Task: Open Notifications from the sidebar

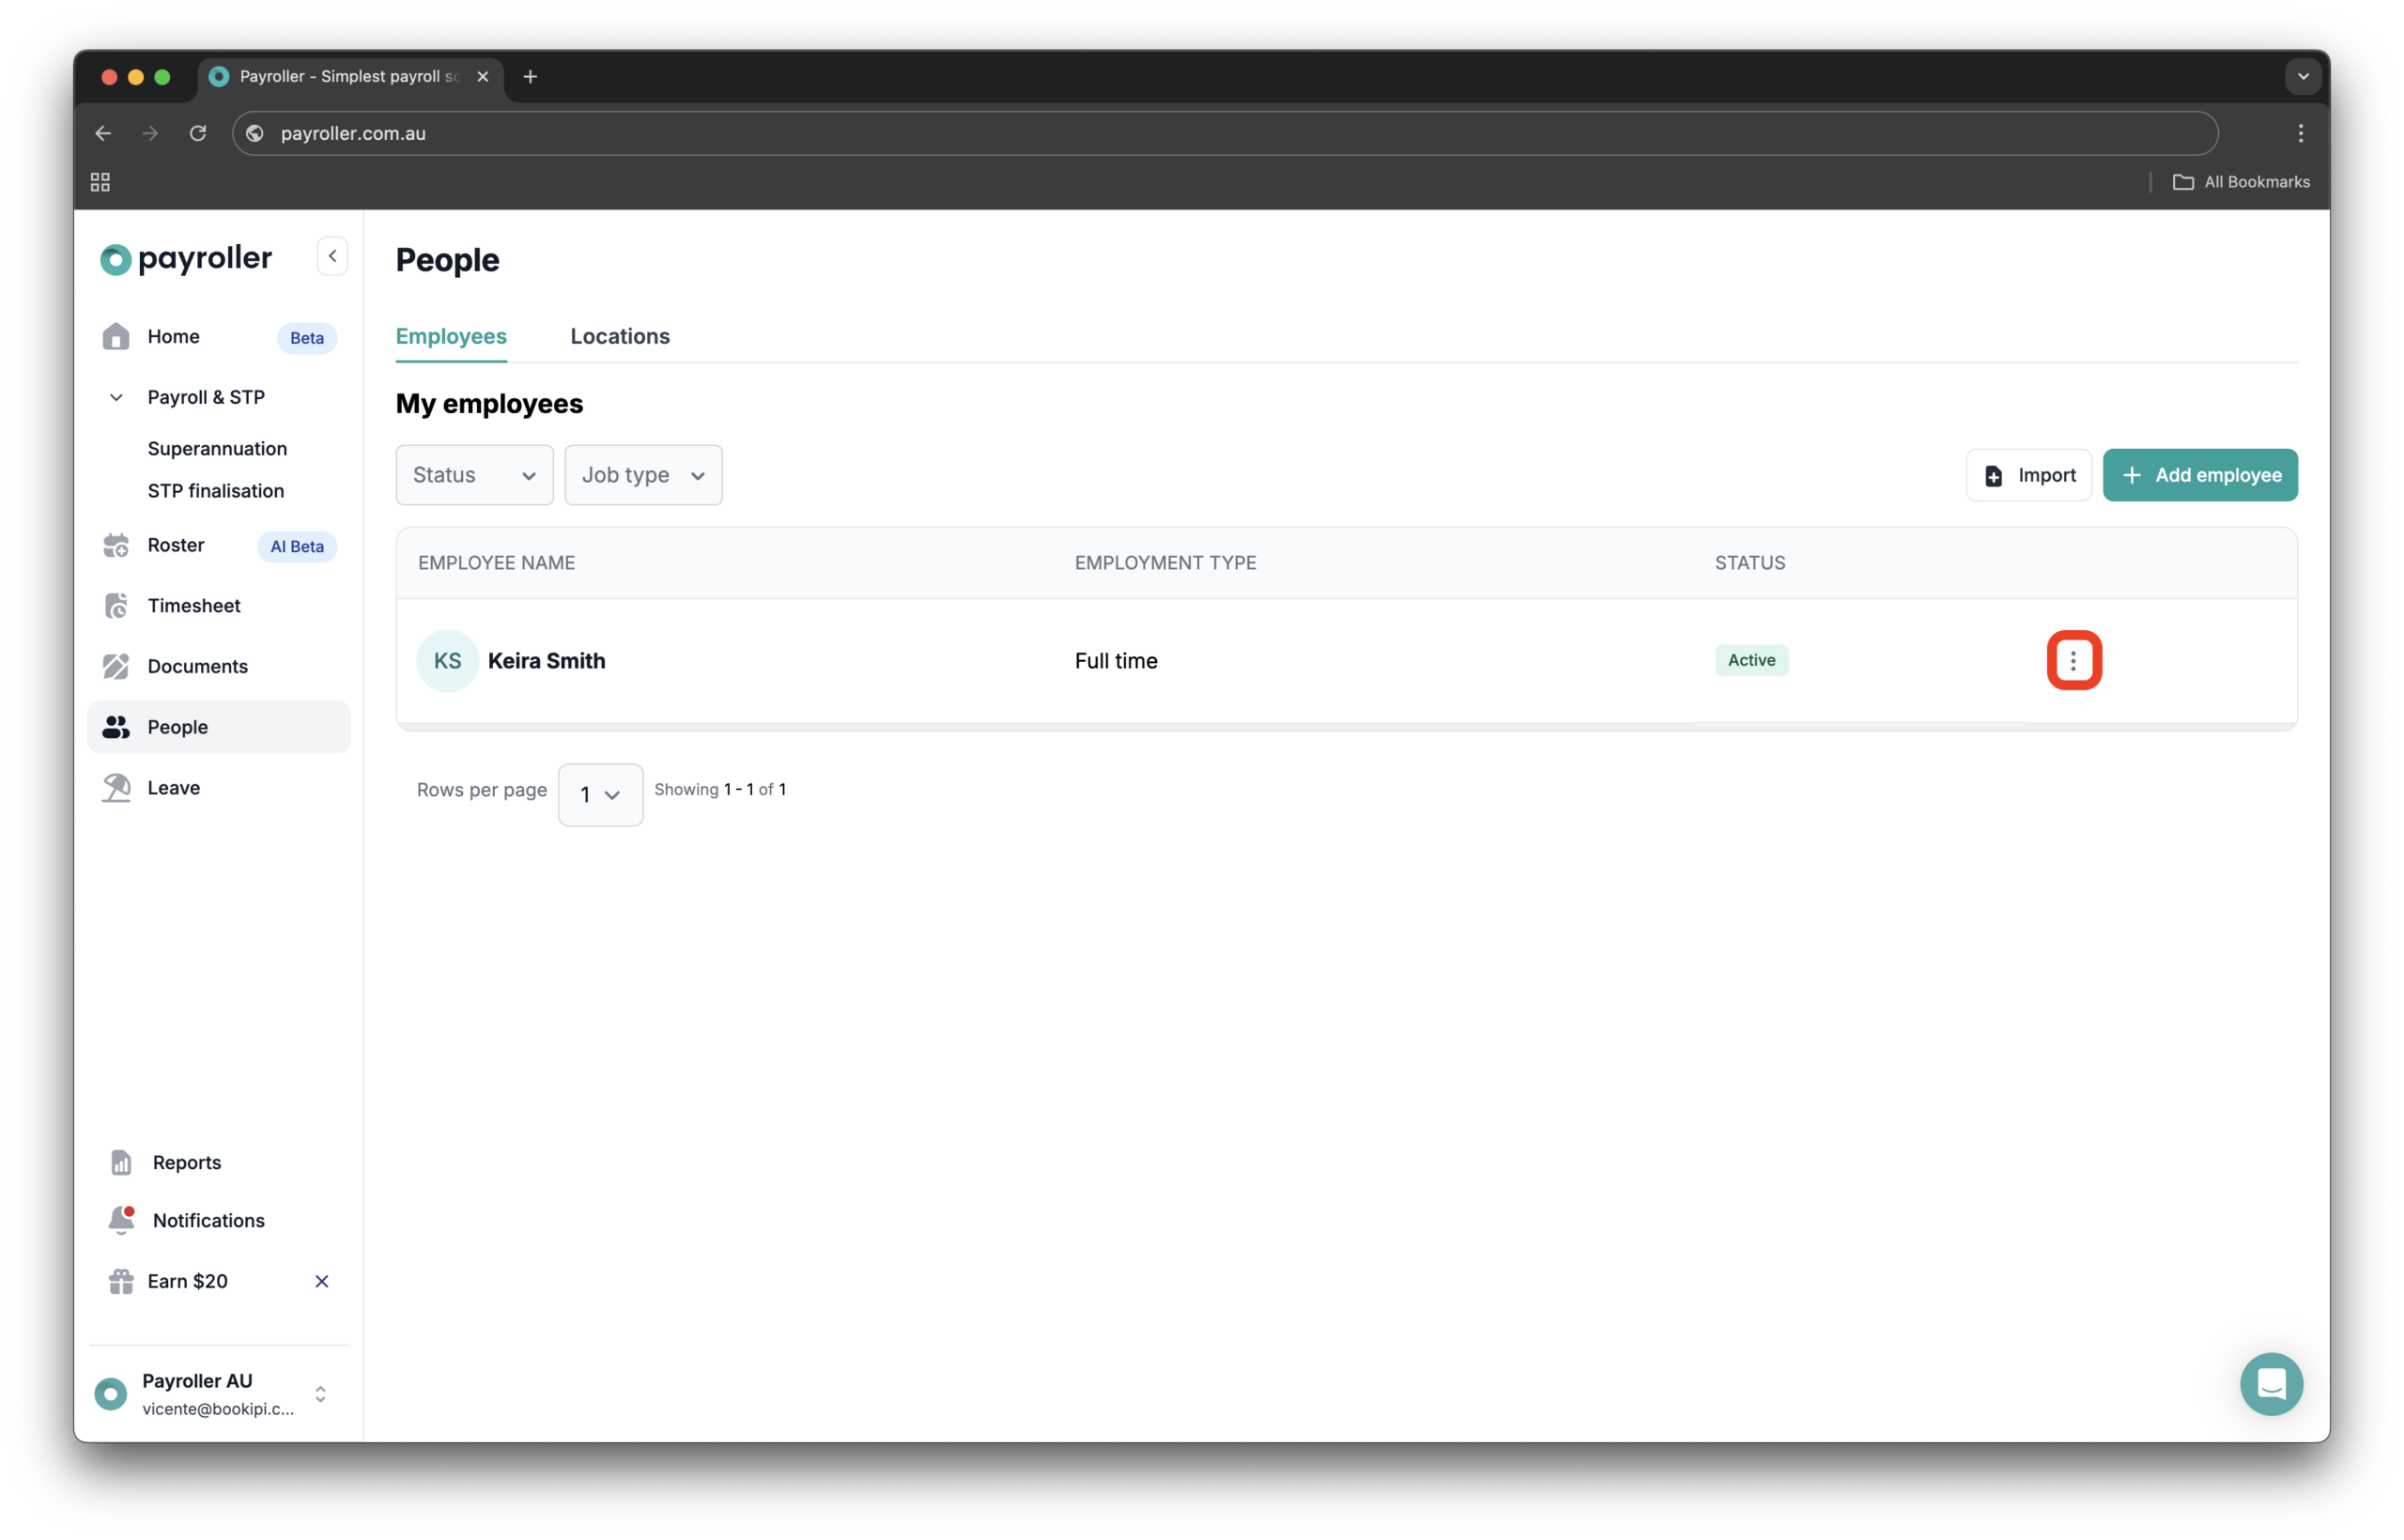Action: point(209,1220)
